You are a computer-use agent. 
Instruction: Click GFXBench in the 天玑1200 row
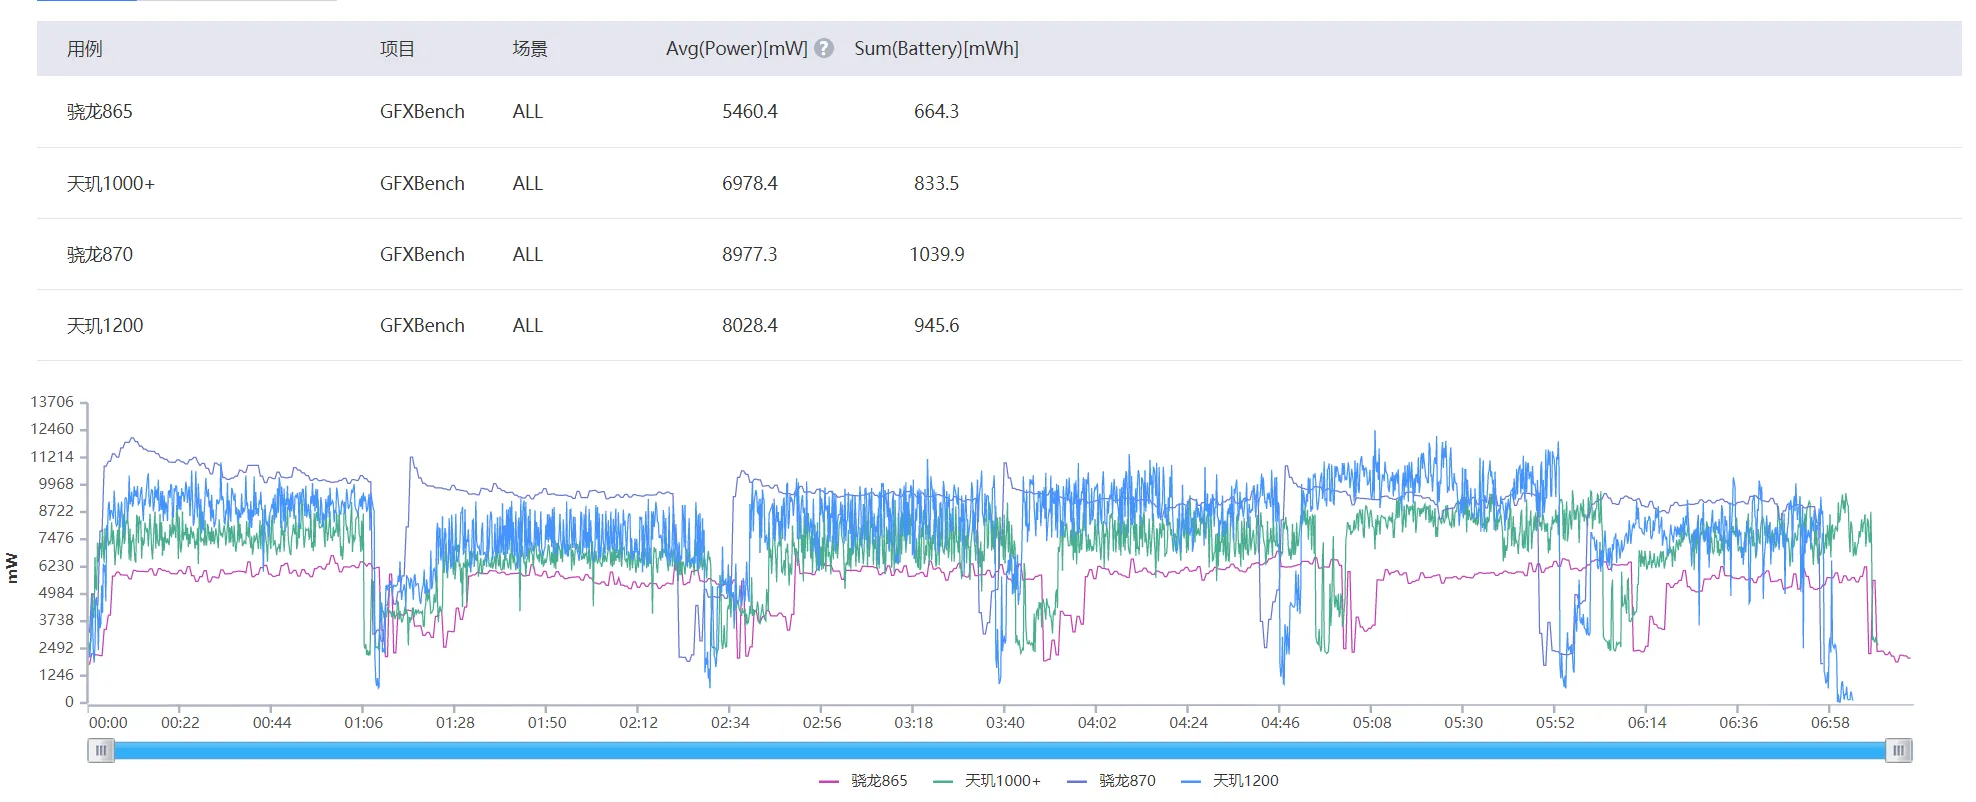tap(422, 326)
